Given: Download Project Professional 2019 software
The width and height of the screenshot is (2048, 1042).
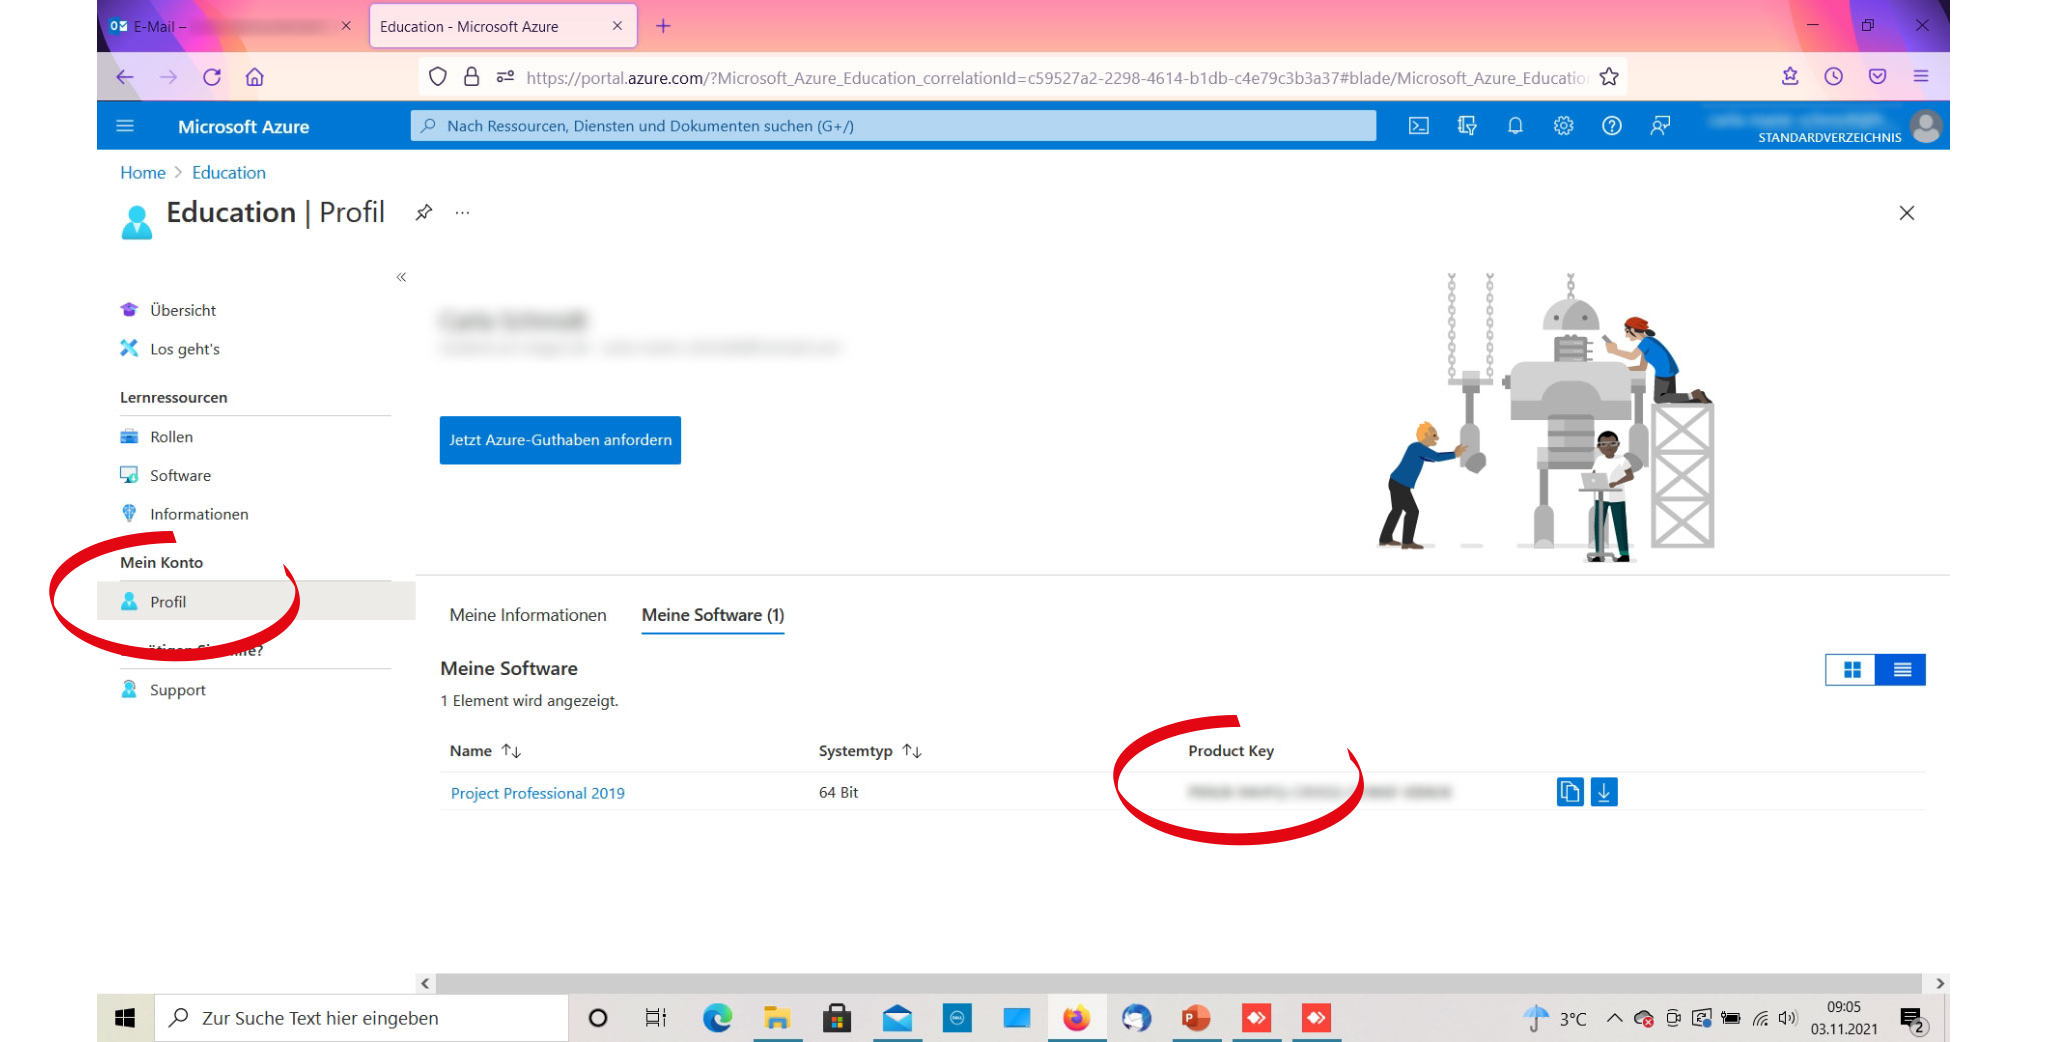Looking at the screenshot, I should click(1604, 792).
